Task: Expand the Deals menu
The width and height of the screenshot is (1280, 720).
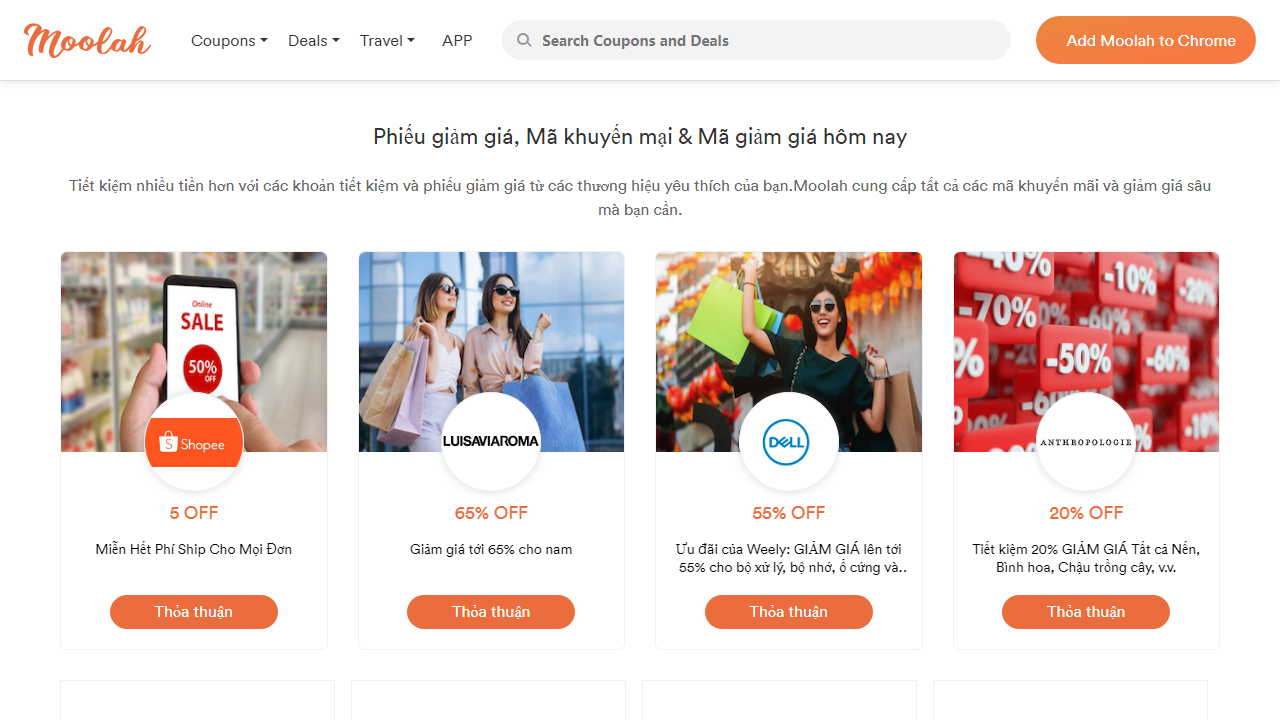Action: pos(313,40)
